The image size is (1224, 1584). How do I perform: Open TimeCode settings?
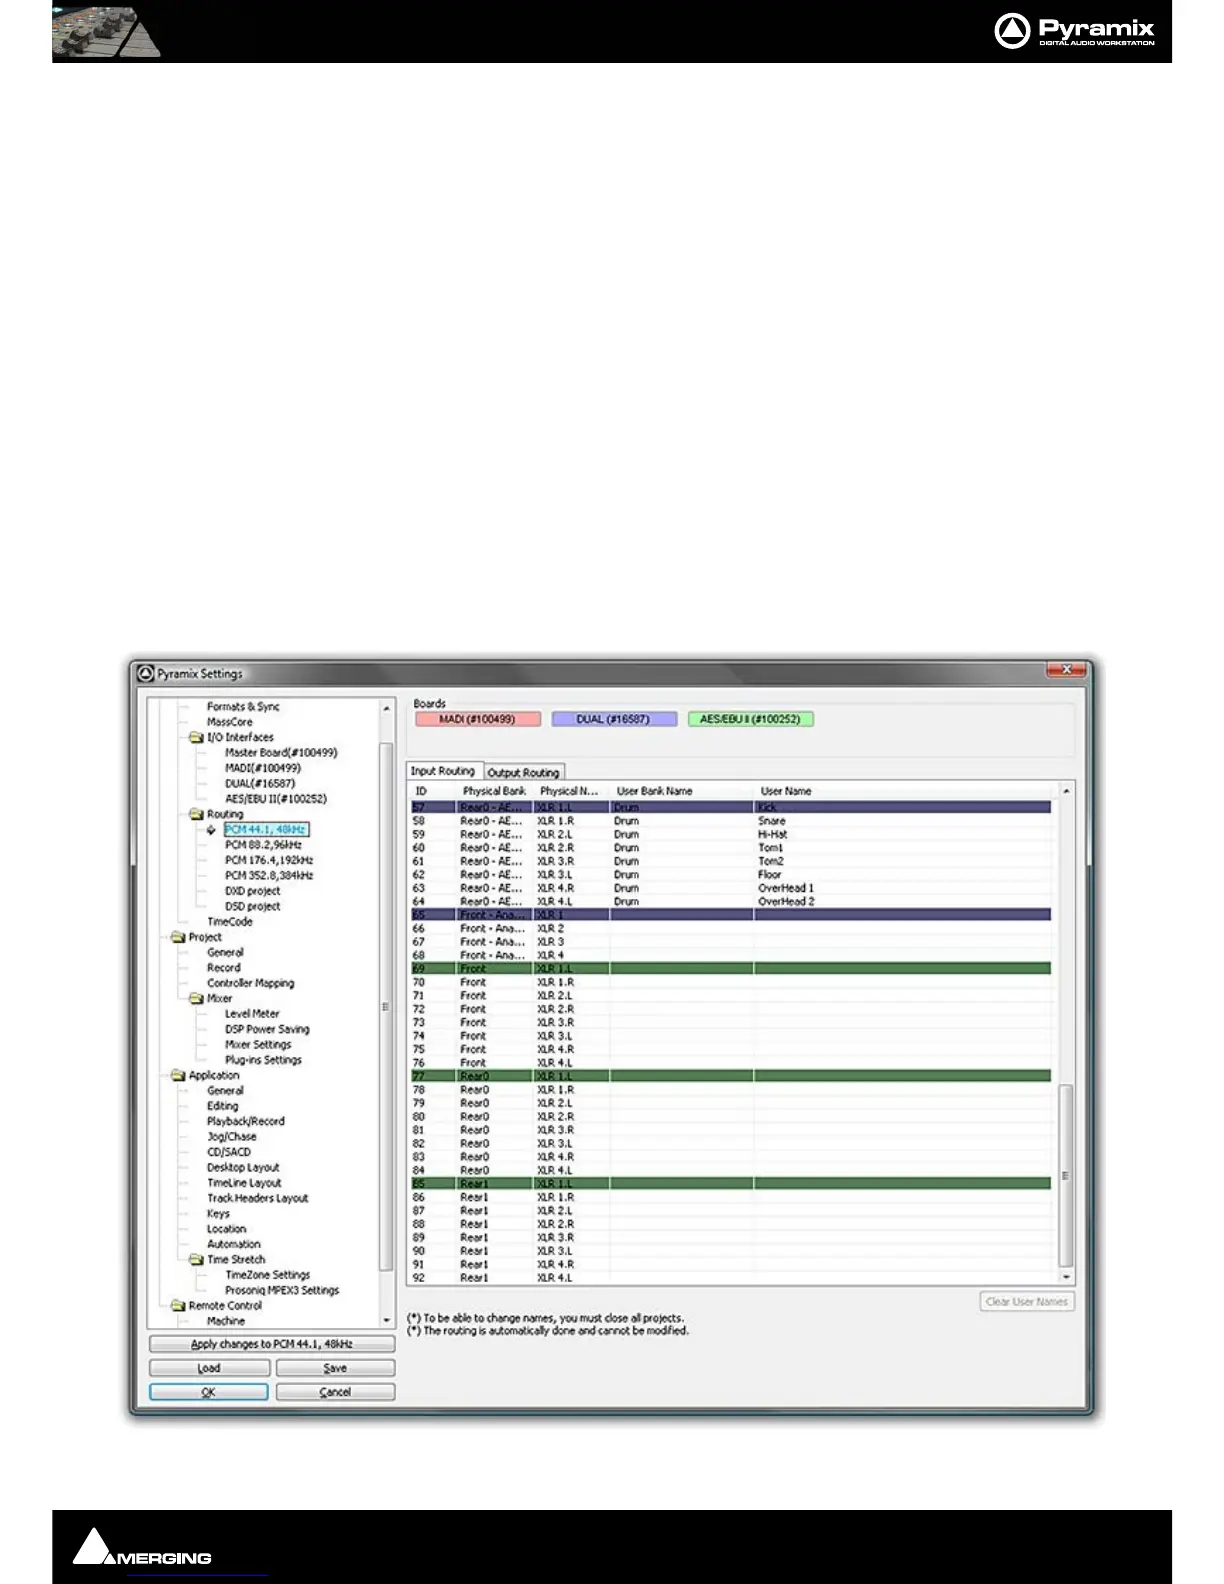(x=230, y=922)
